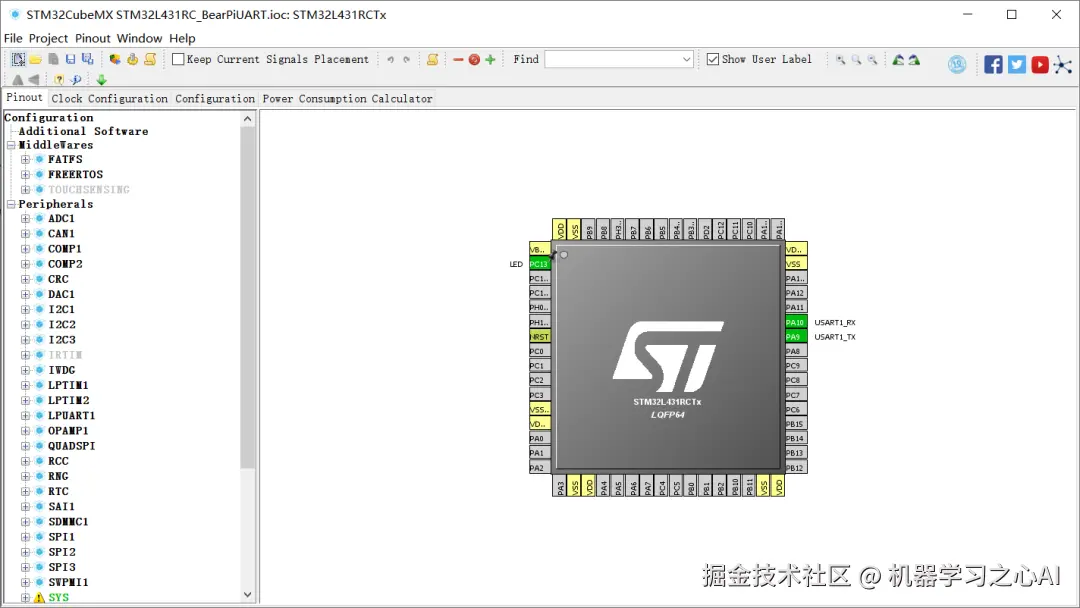Image resolution: width=1080 pixels, height=608 pixels.
Task: Click the first zoom magnifier icon
Action: 840,60
